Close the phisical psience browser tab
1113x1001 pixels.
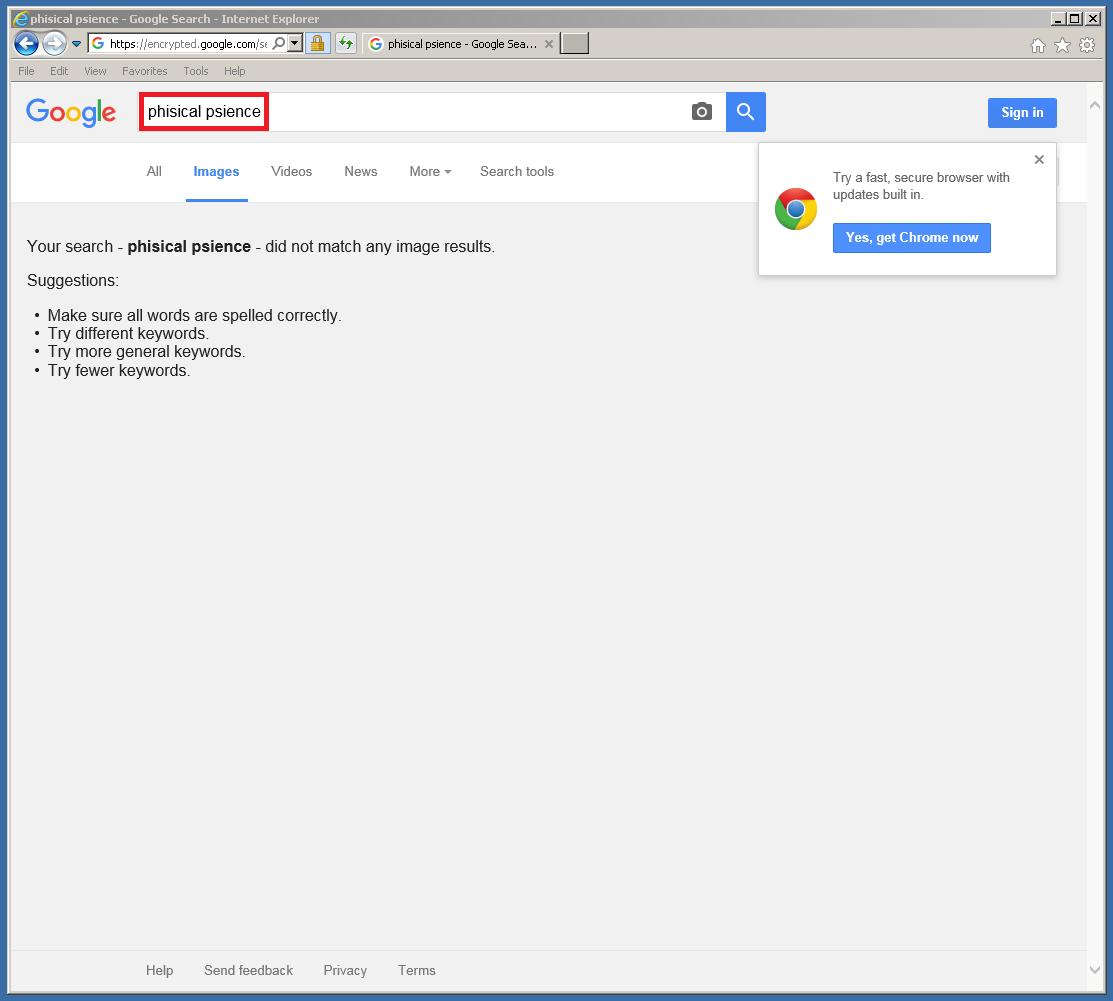(549, 44)
